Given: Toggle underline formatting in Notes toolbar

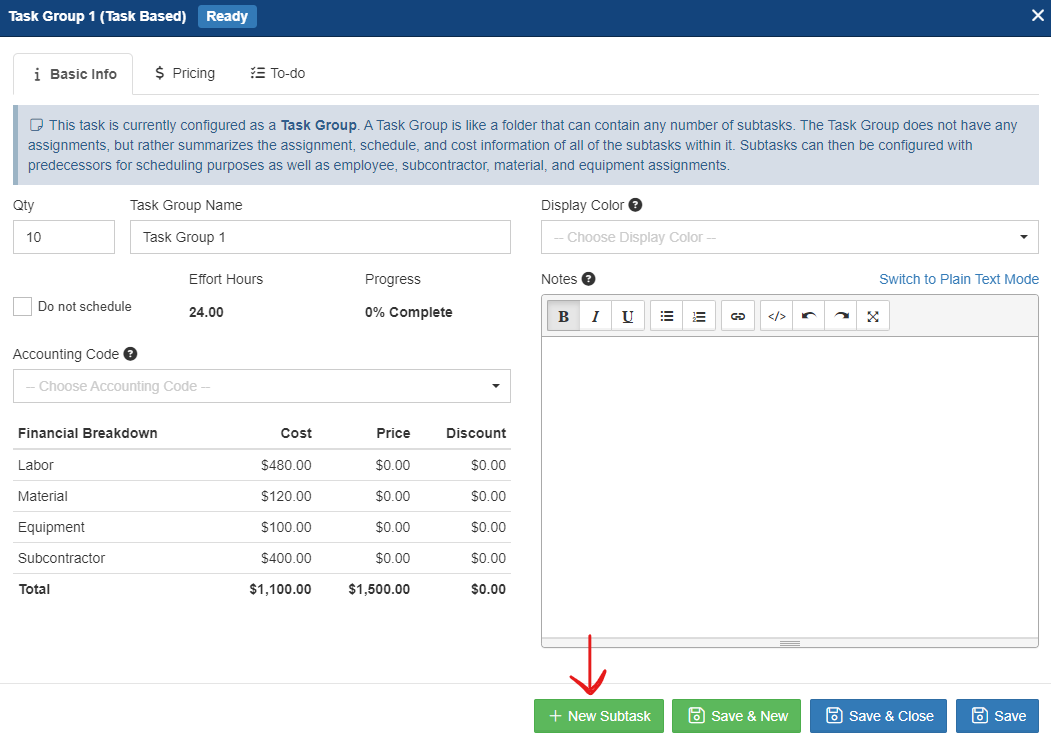Looking at the screenshot, I should (x=627, y=316).
